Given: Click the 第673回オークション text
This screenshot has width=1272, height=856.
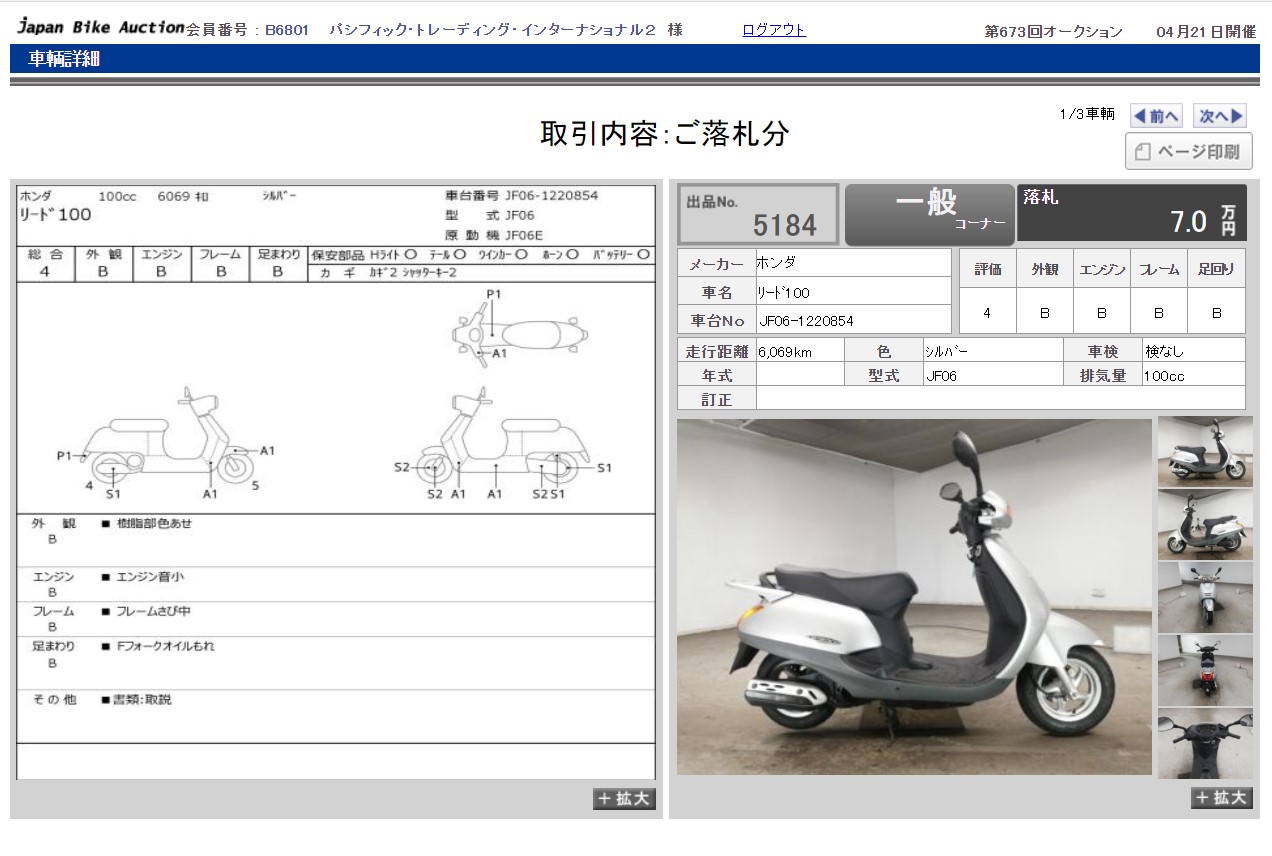Looking at the screenshot, I should [x=1054, y=31].
